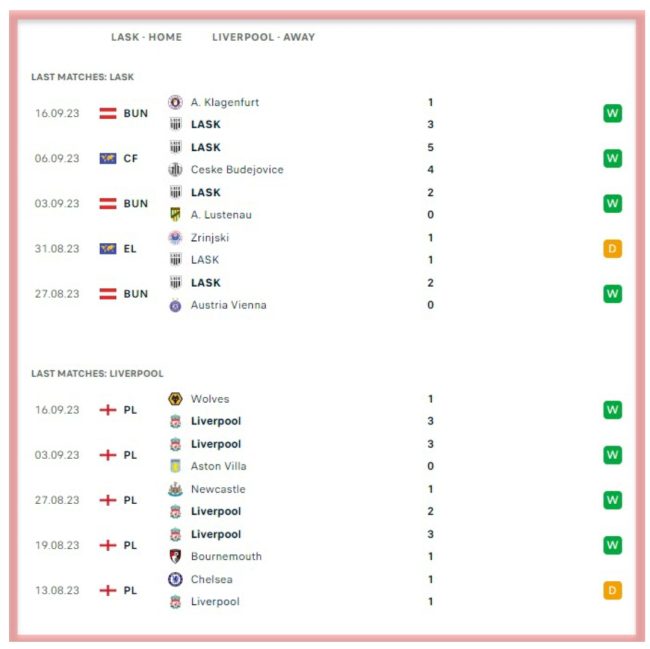Click the draw badge for Chelsea match
Screen dimensions: 650x649
[x=612, y=590]
